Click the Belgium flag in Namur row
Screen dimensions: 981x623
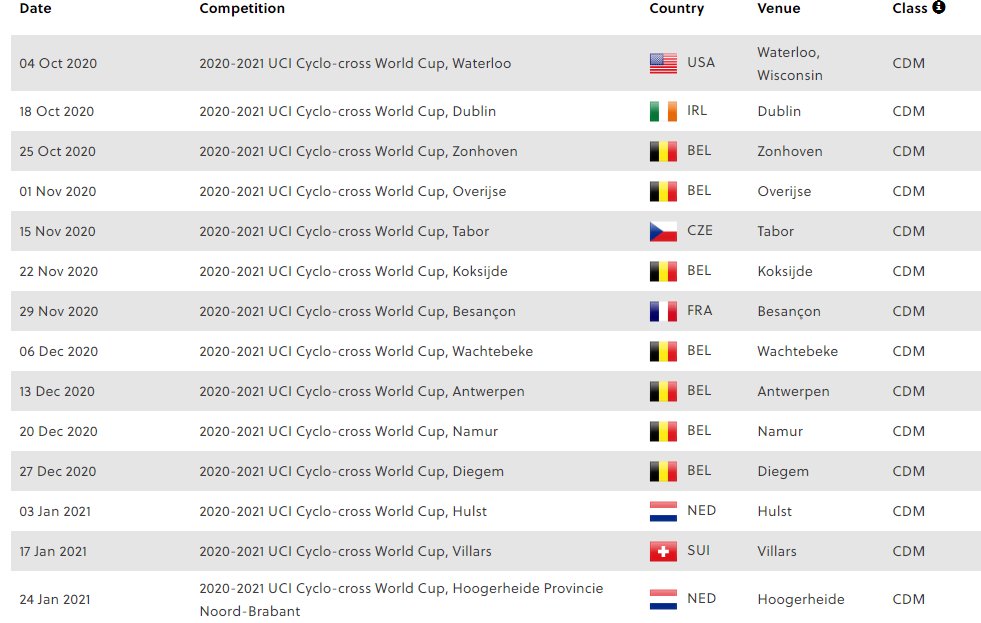pos(663,431)
